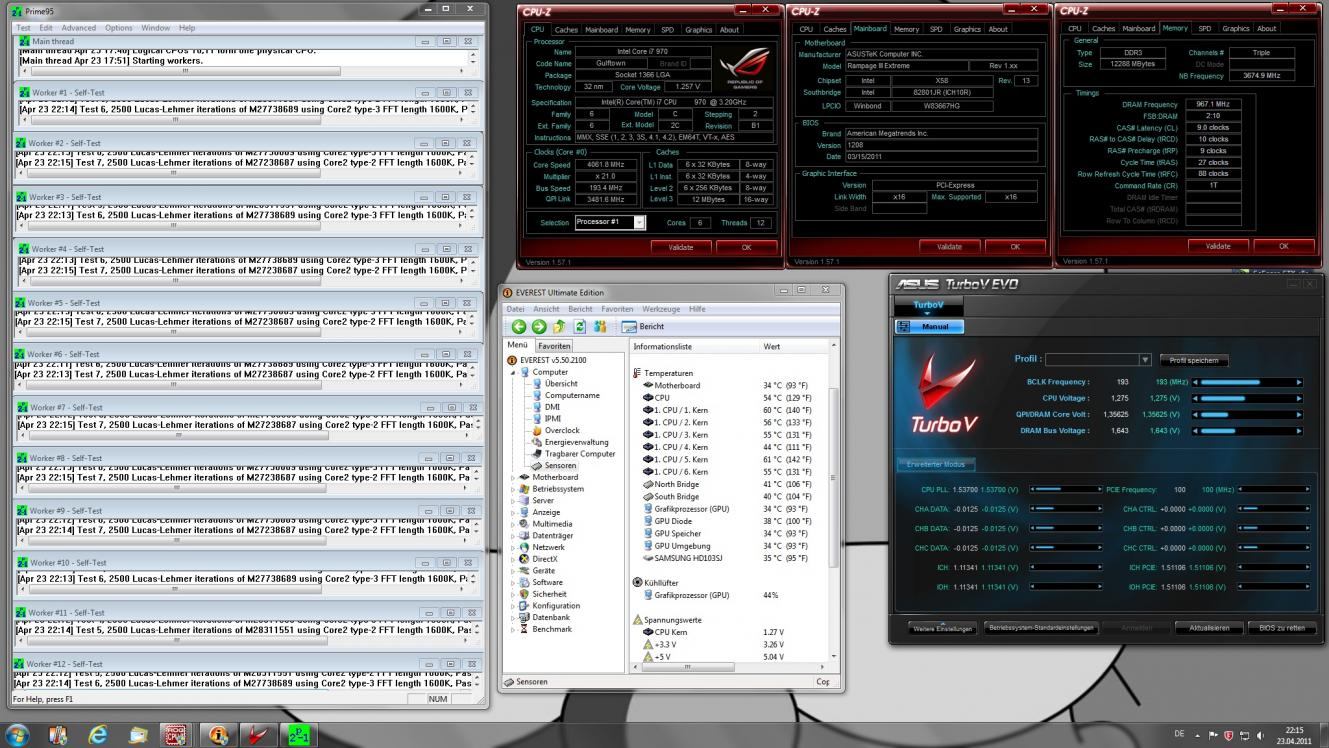Open Options menu in Prime95
Screen dimensions: 1329x748
(x=118, y=28)
